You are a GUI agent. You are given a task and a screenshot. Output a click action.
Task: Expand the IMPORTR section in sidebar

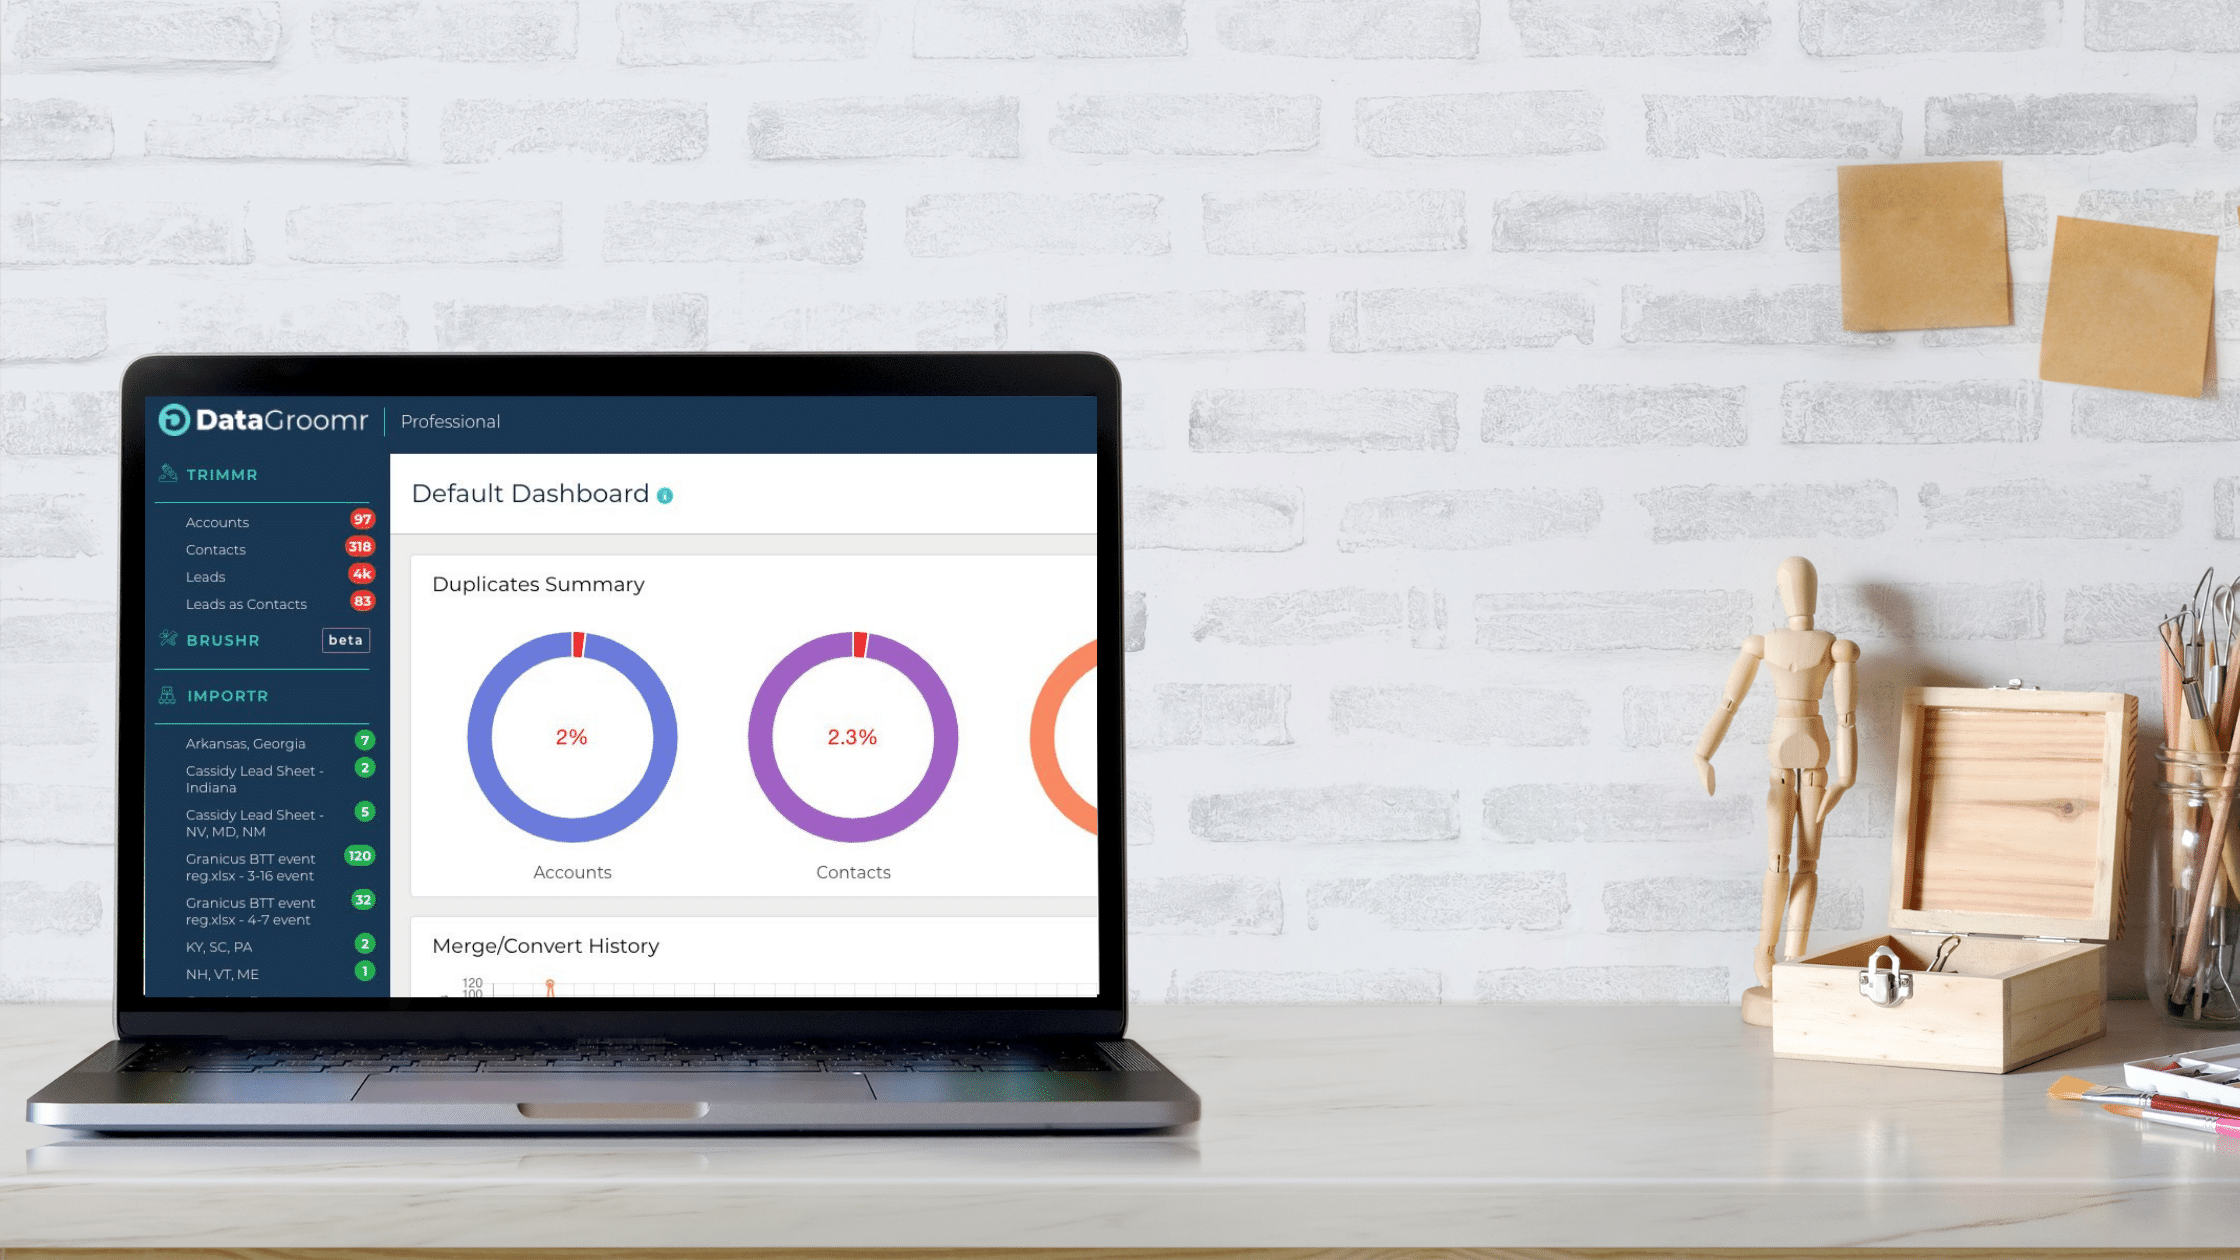click(228, 695)
